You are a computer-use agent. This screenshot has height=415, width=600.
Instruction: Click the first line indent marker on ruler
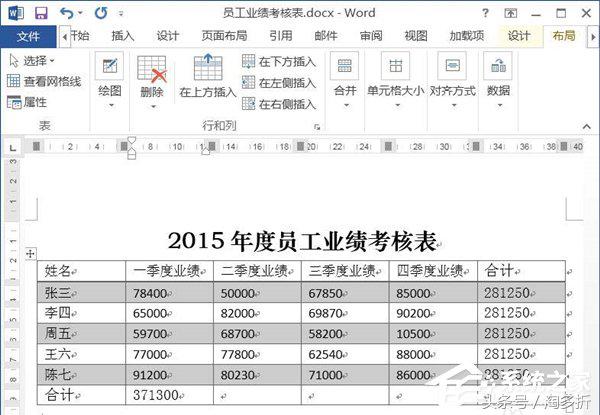131,140
